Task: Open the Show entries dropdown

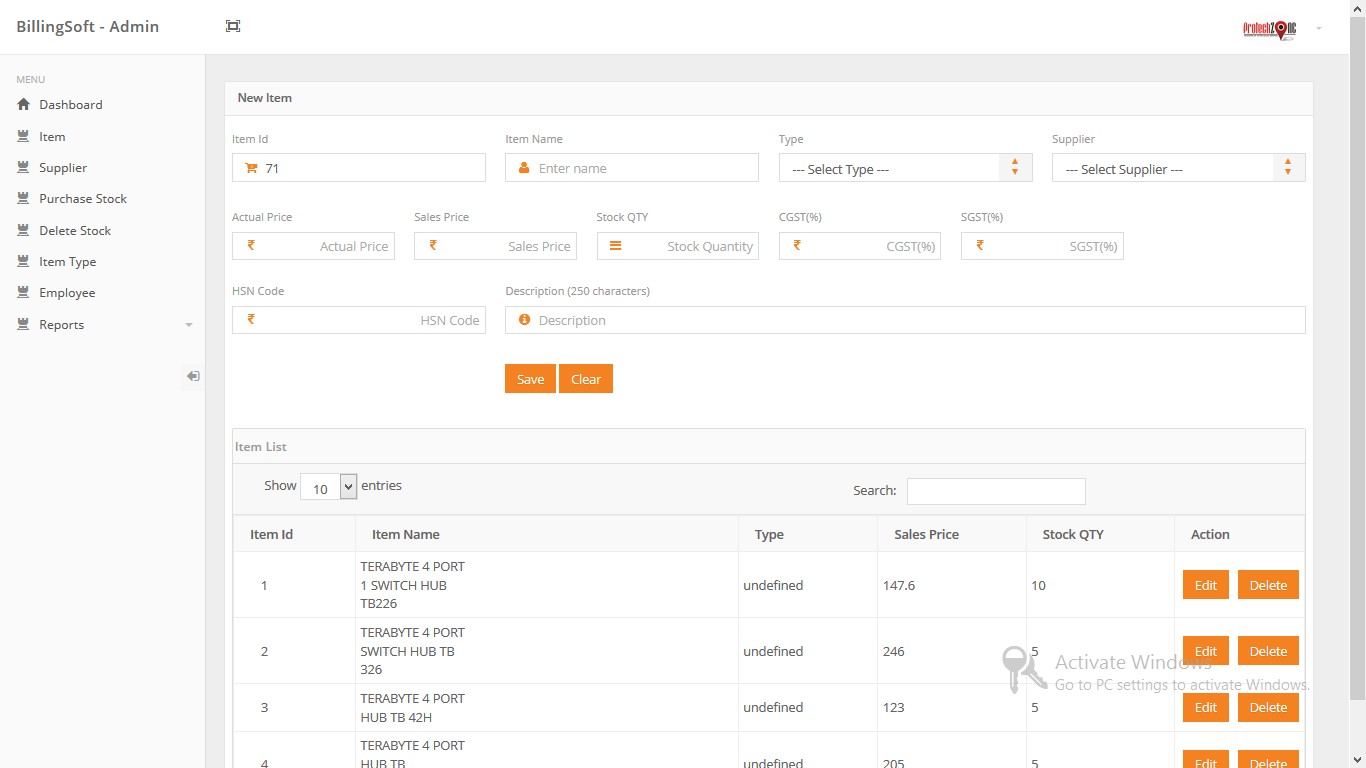Action: pos(328,487)
